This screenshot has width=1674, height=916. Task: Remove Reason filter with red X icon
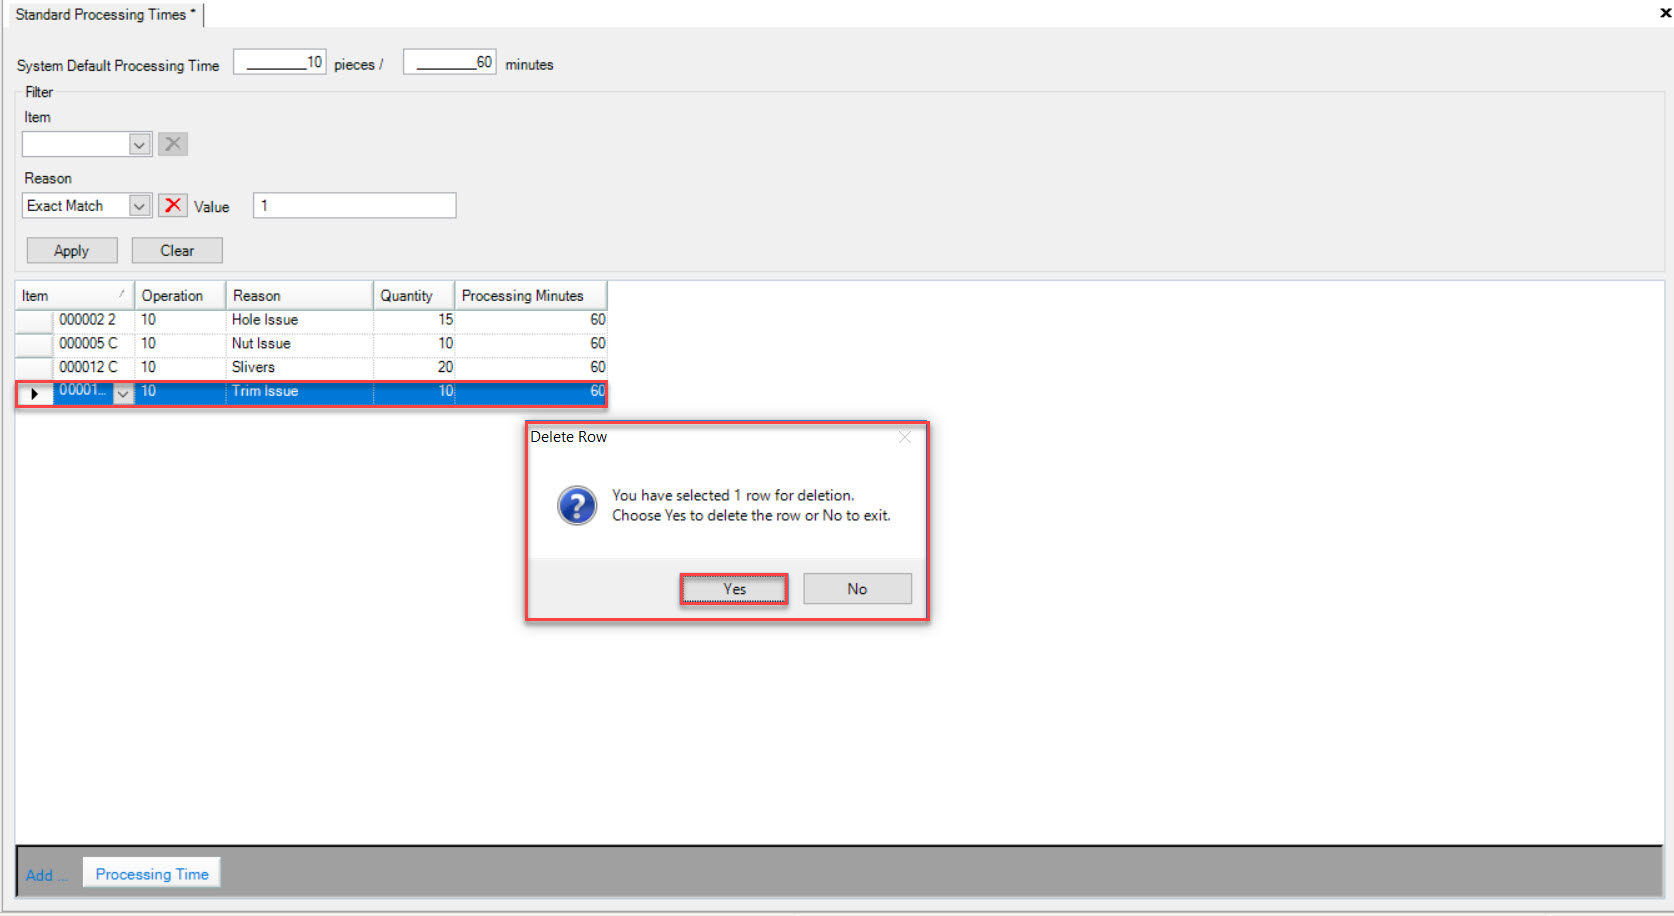[x=173, y=205]
